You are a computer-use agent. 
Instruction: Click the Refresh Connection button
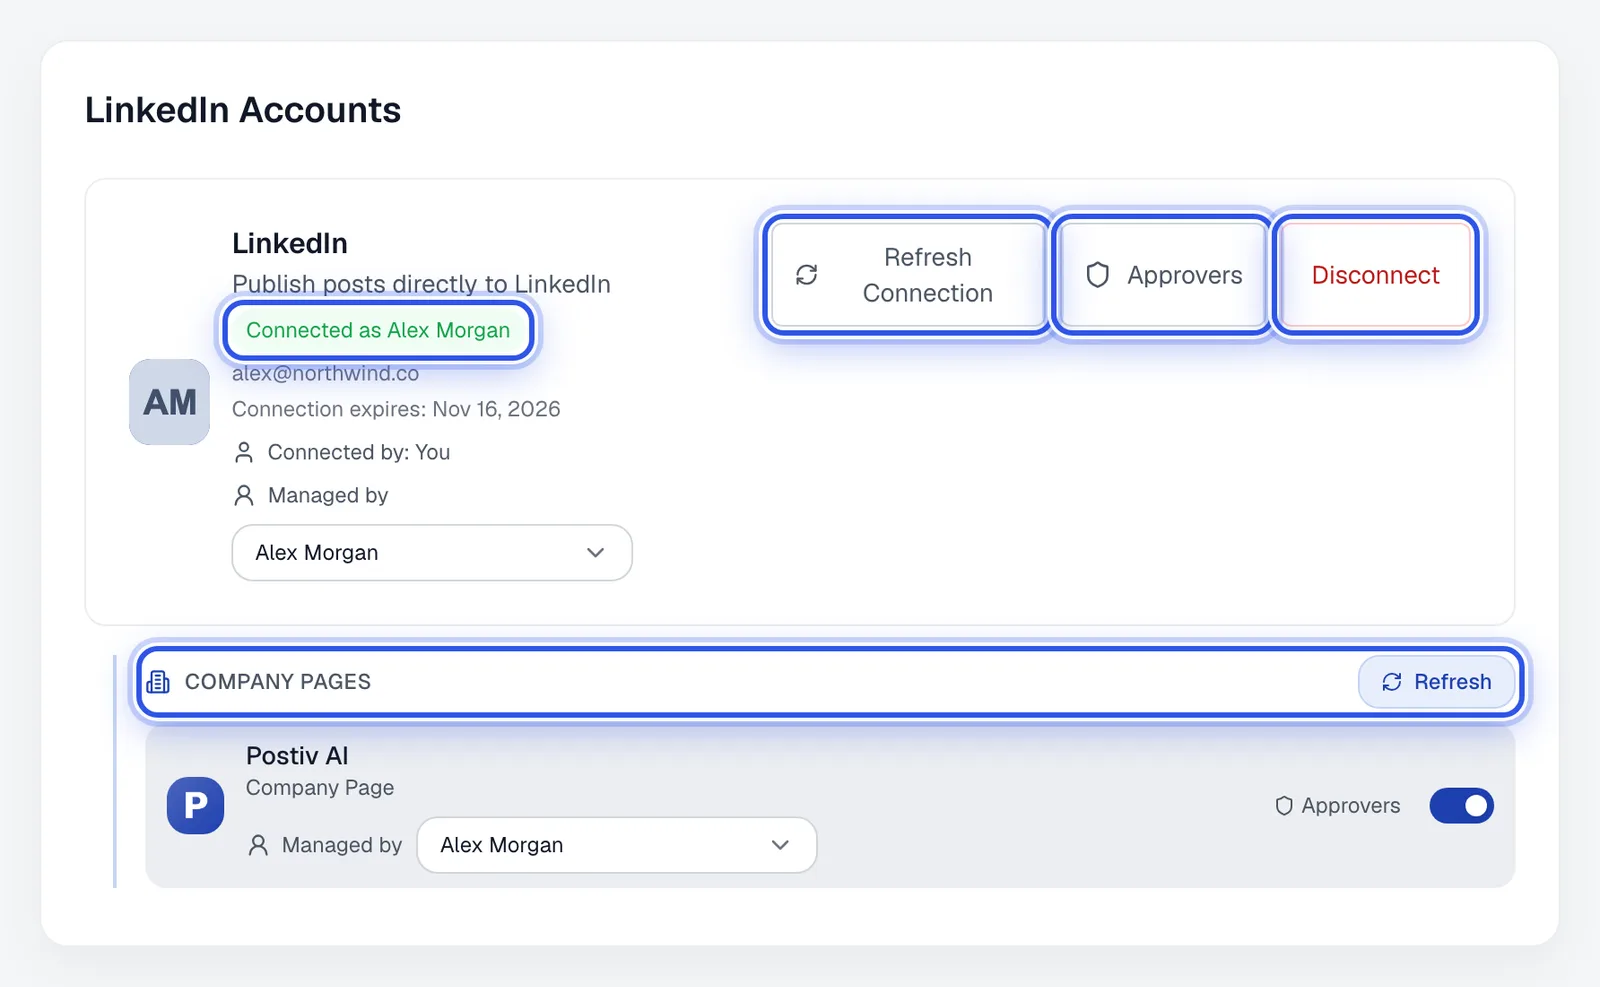point(908,275)
